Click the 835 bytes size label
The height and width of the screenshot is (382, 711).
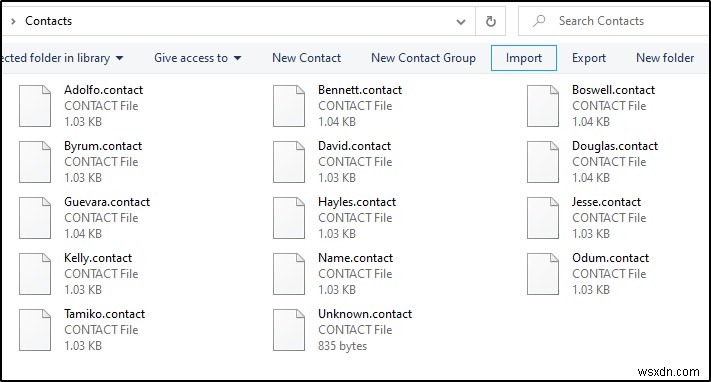(x=342, y=346)
